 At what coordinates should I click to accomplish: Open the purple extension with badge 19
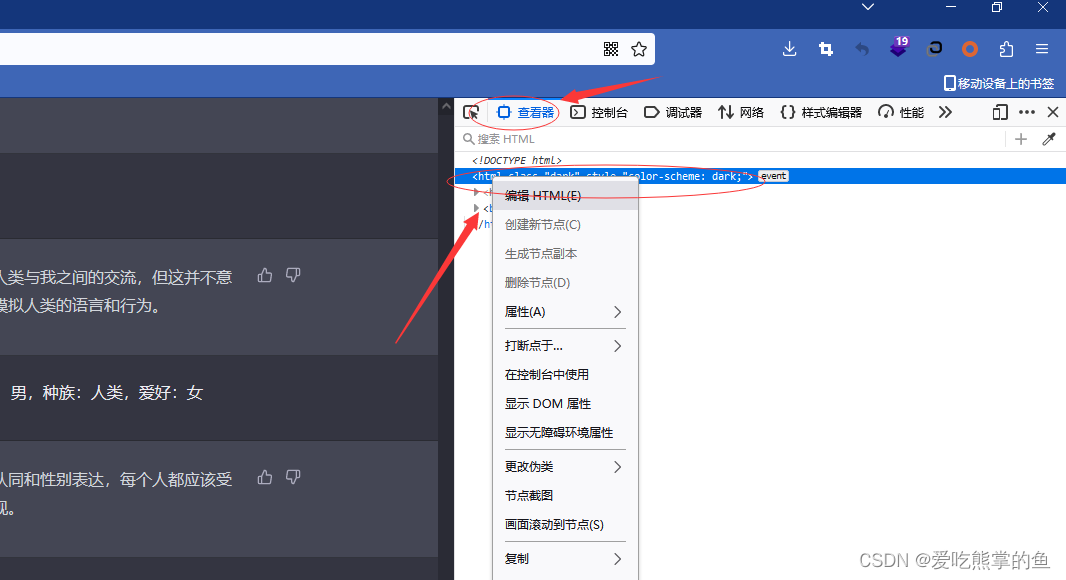[x=899, y=47]
